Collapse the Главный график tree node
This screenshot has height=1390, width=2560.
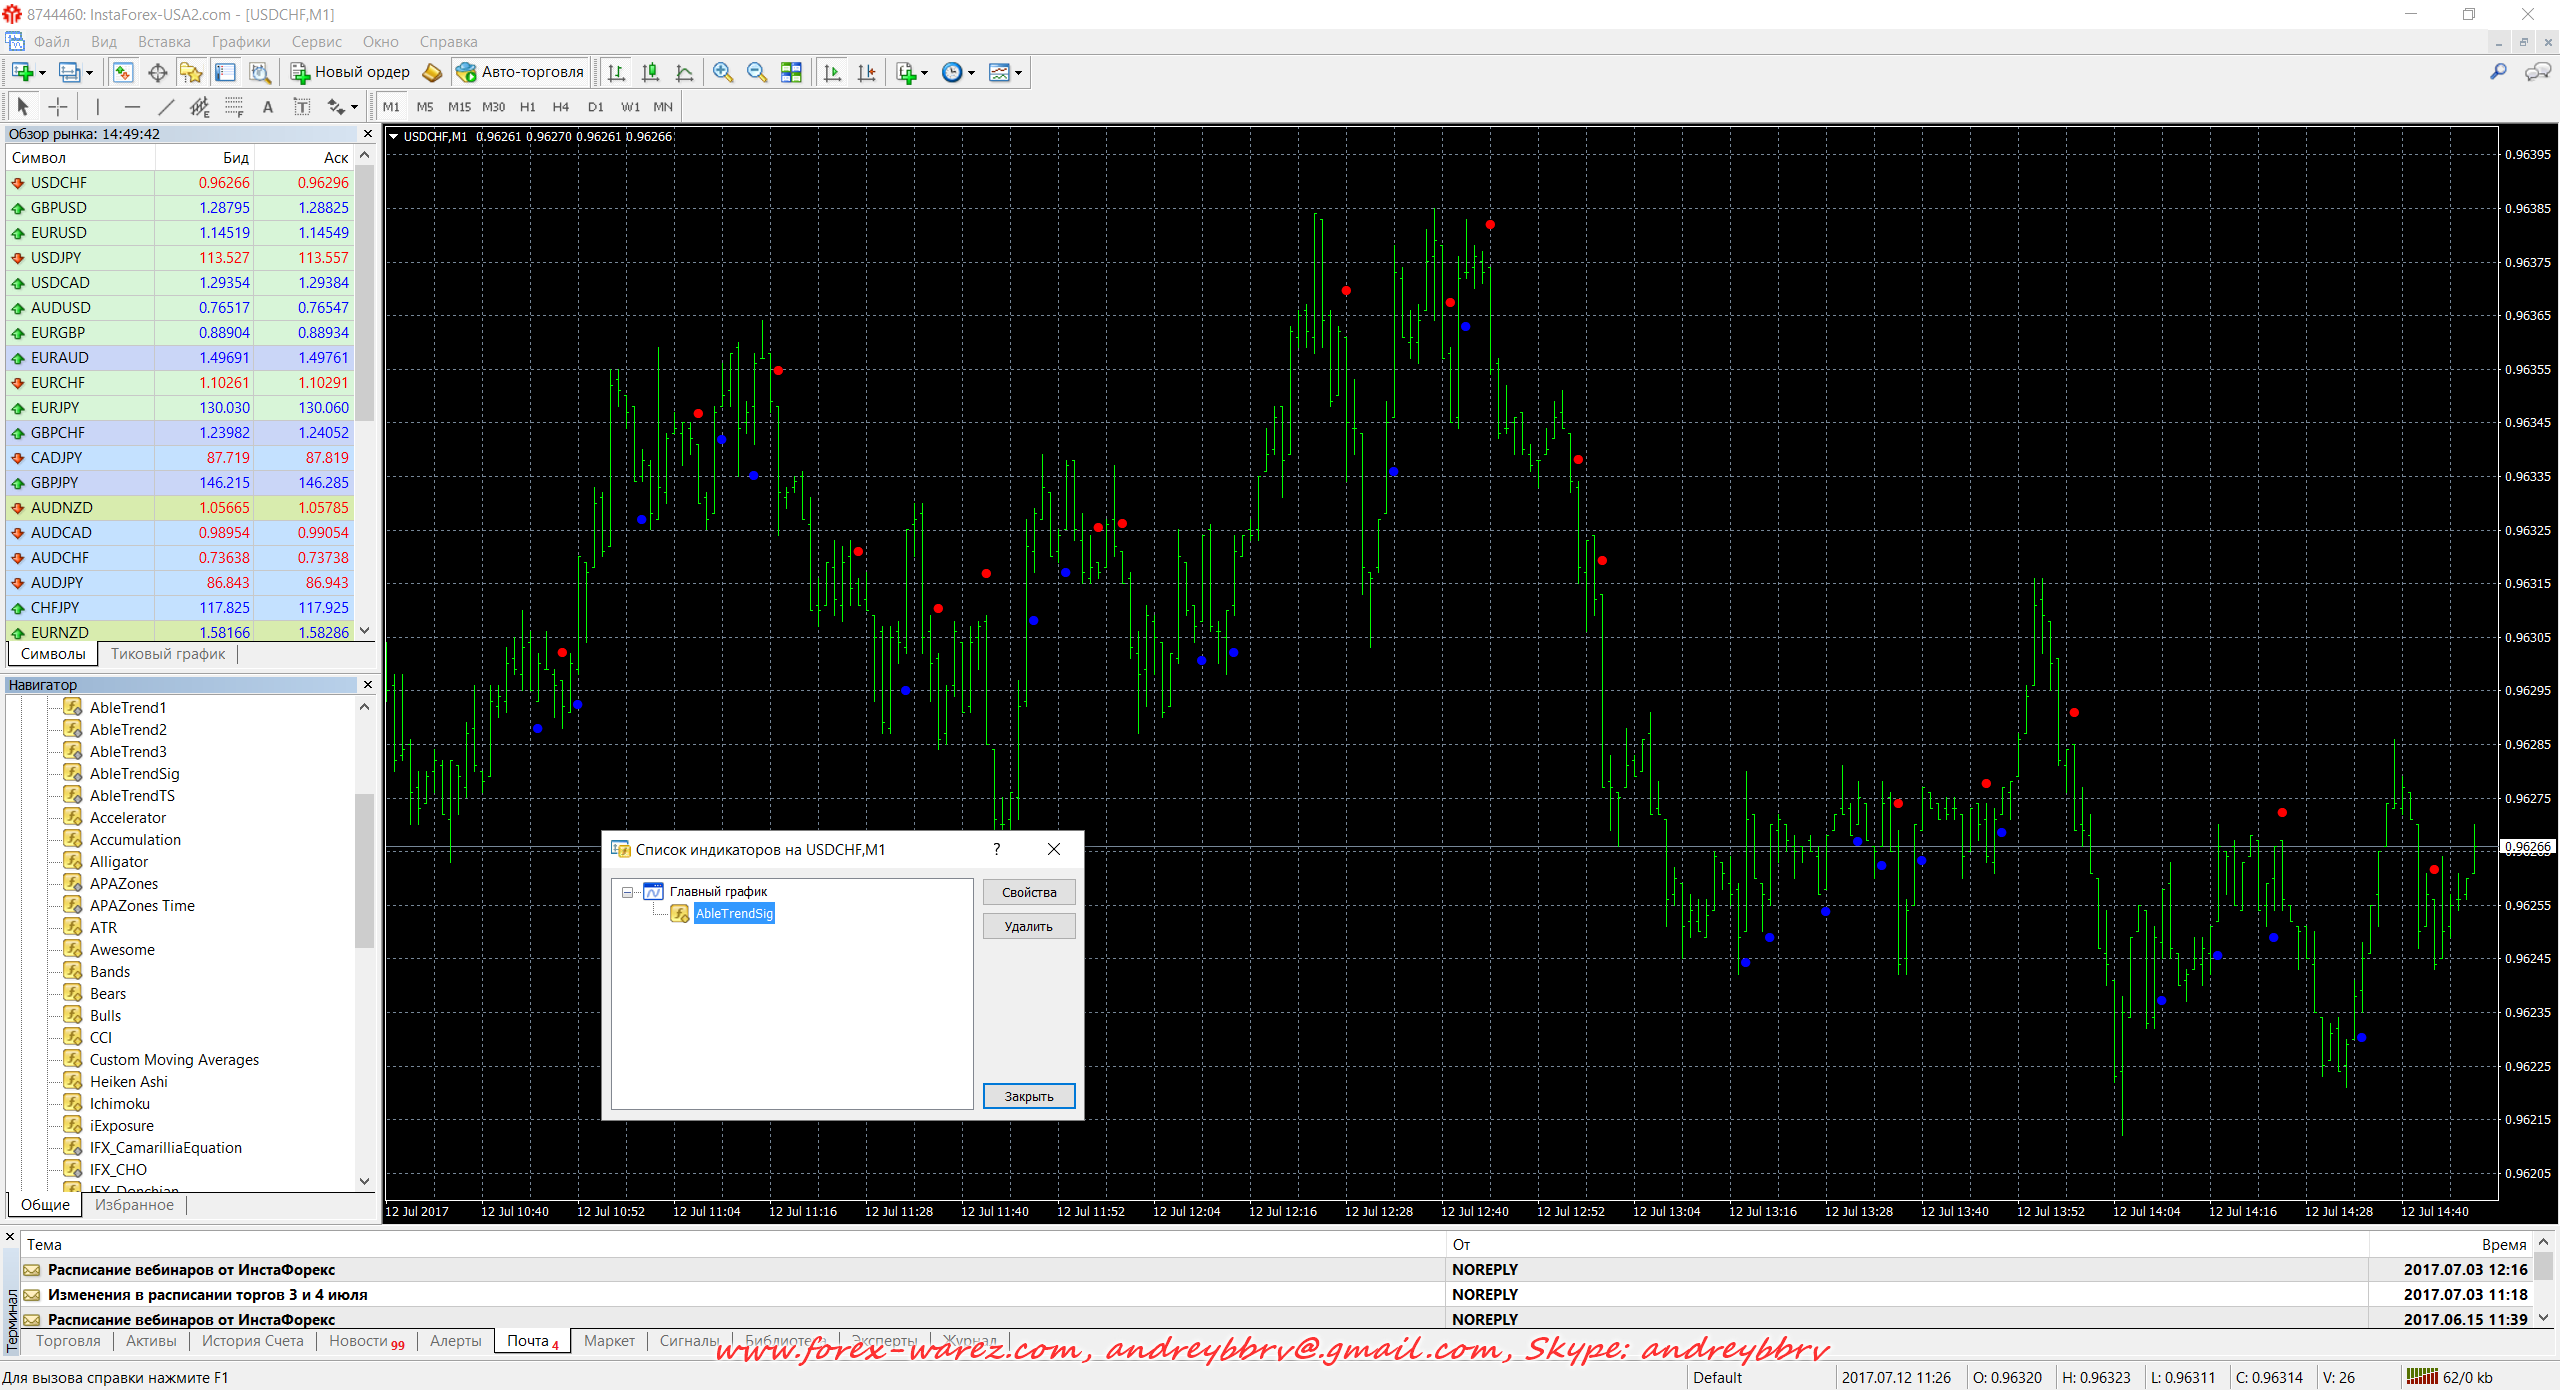click(627, 892)
